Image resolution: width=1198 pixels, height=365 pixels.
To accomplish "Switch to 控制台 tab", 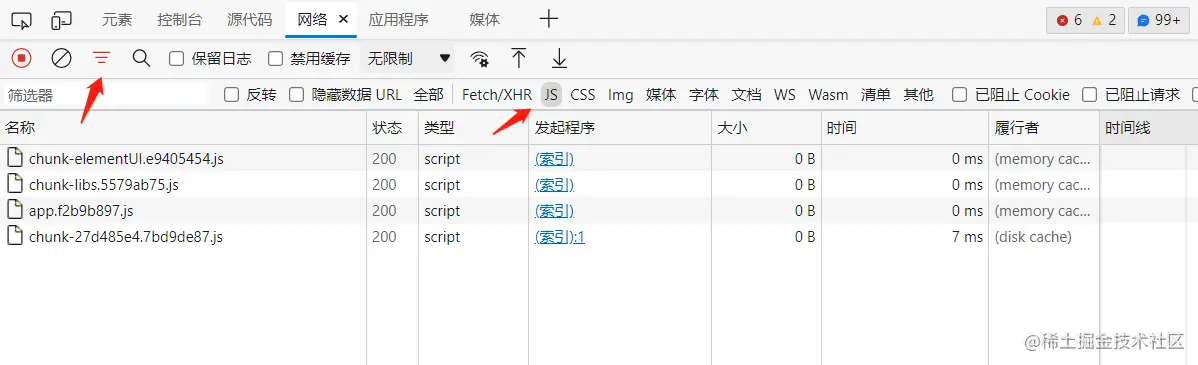I will (x=180, y=20).
